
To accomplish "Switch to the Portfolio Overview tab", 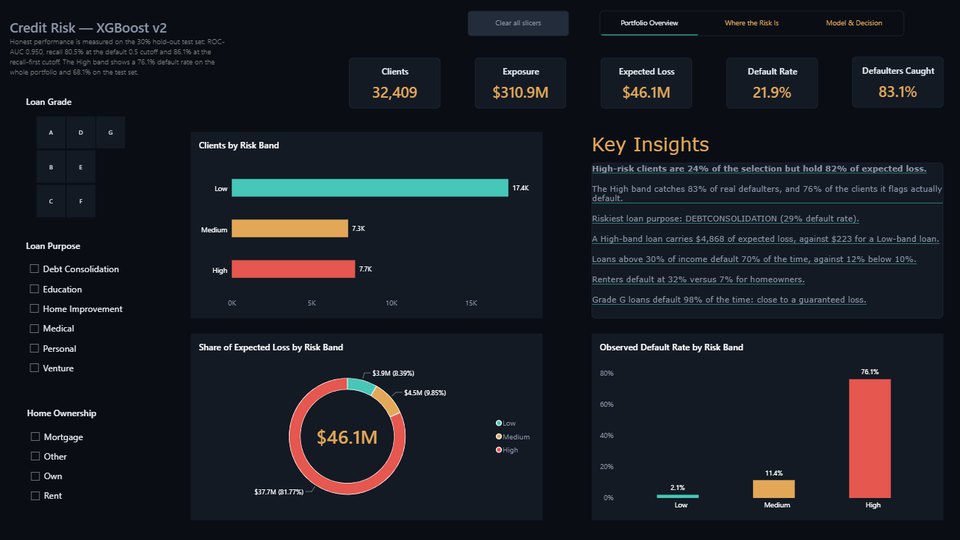I will click(649, 23).
